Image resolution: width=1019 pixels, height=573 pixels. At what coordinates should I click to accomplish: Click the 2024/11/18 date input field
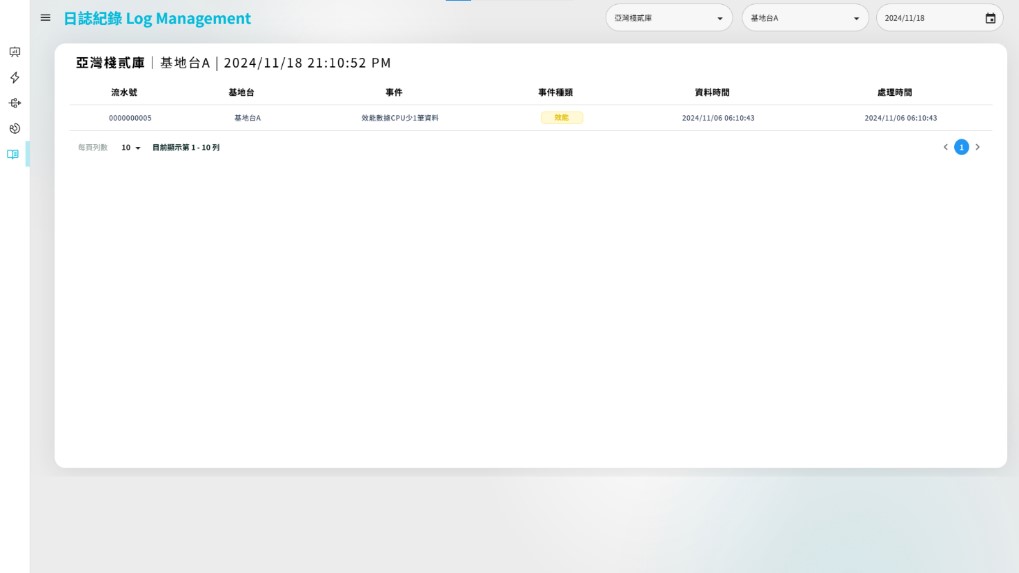click(x=925, y=18)
